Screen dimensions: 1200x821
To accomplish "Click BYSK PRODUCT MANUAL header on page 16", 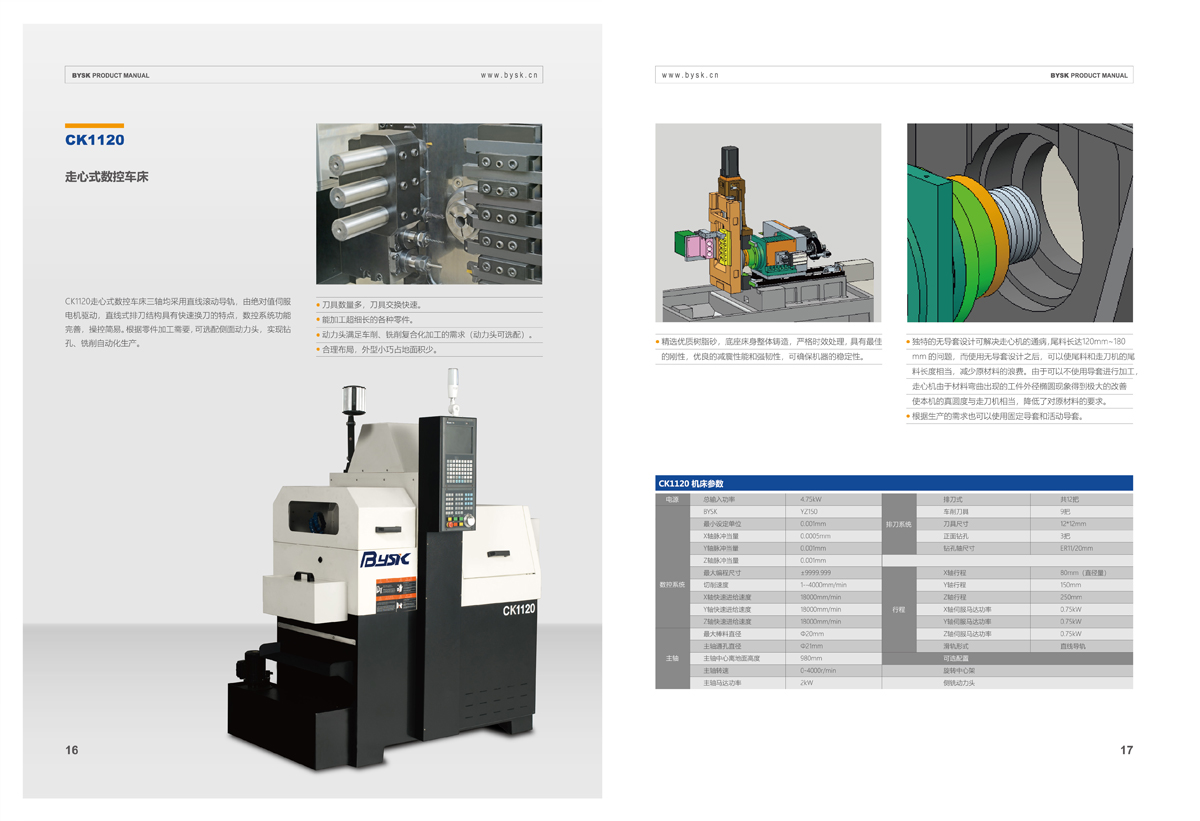I will pos(110,75).
